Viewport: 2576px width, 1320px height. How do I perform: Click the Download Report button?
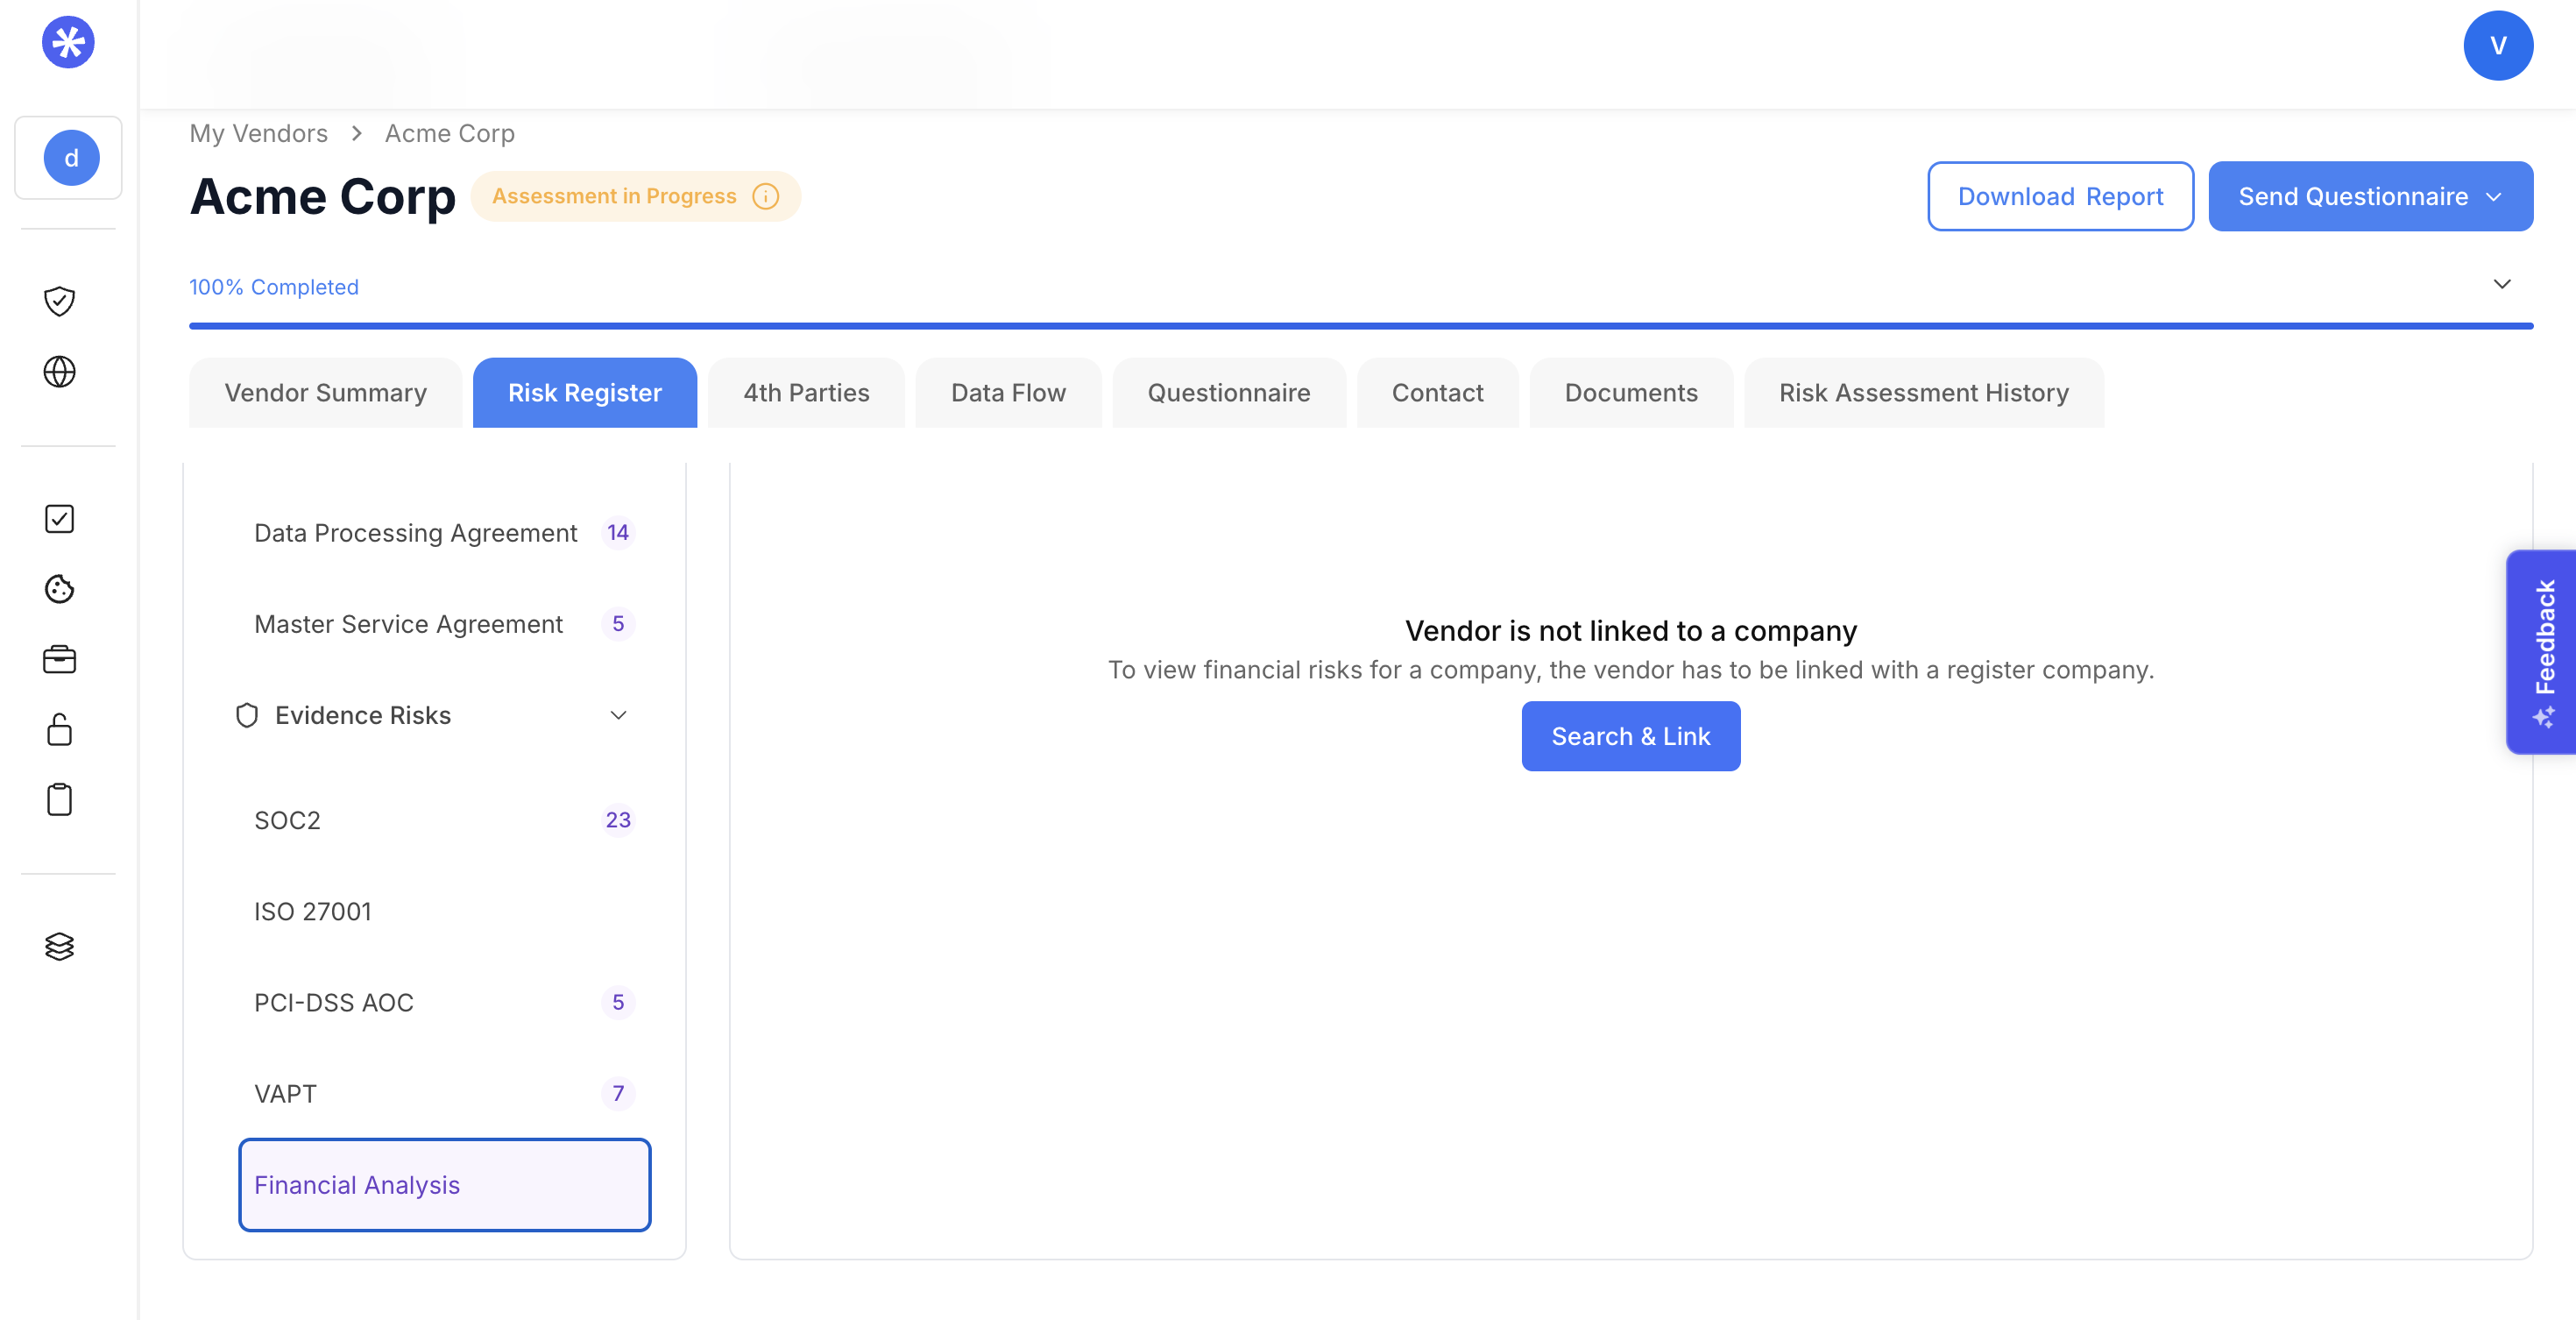click(2059, 197)
